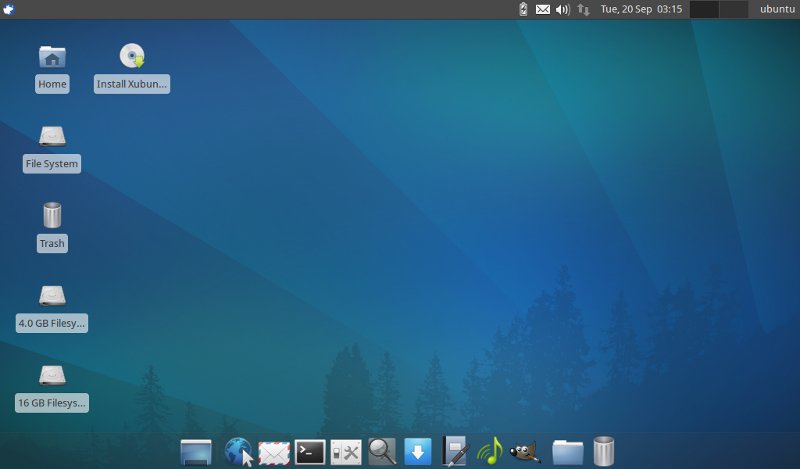Screen dimensions: 800x469
Task: Click the magnifying glass search icon in dock
Action: coord(382,452)
